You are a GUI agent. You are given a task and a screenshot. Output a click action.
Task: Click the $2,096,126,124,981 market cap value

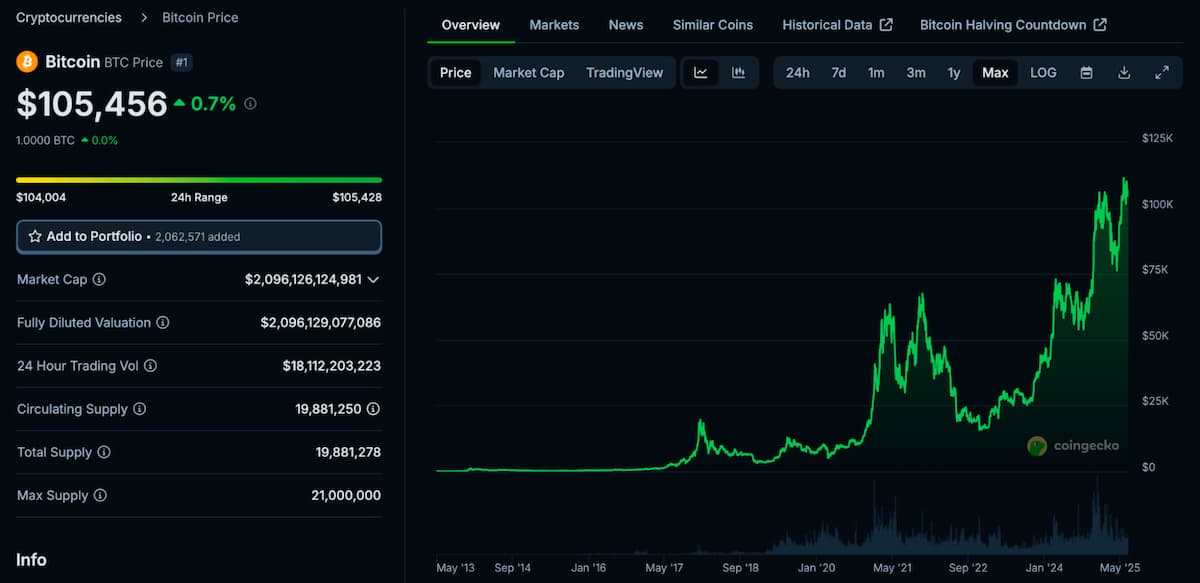point(303,280)
